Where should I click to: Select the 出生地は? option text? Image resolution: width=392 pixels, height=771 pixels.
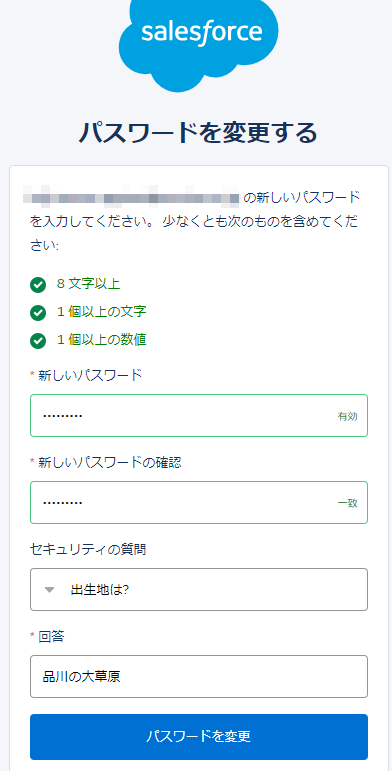tap(100, 590)
